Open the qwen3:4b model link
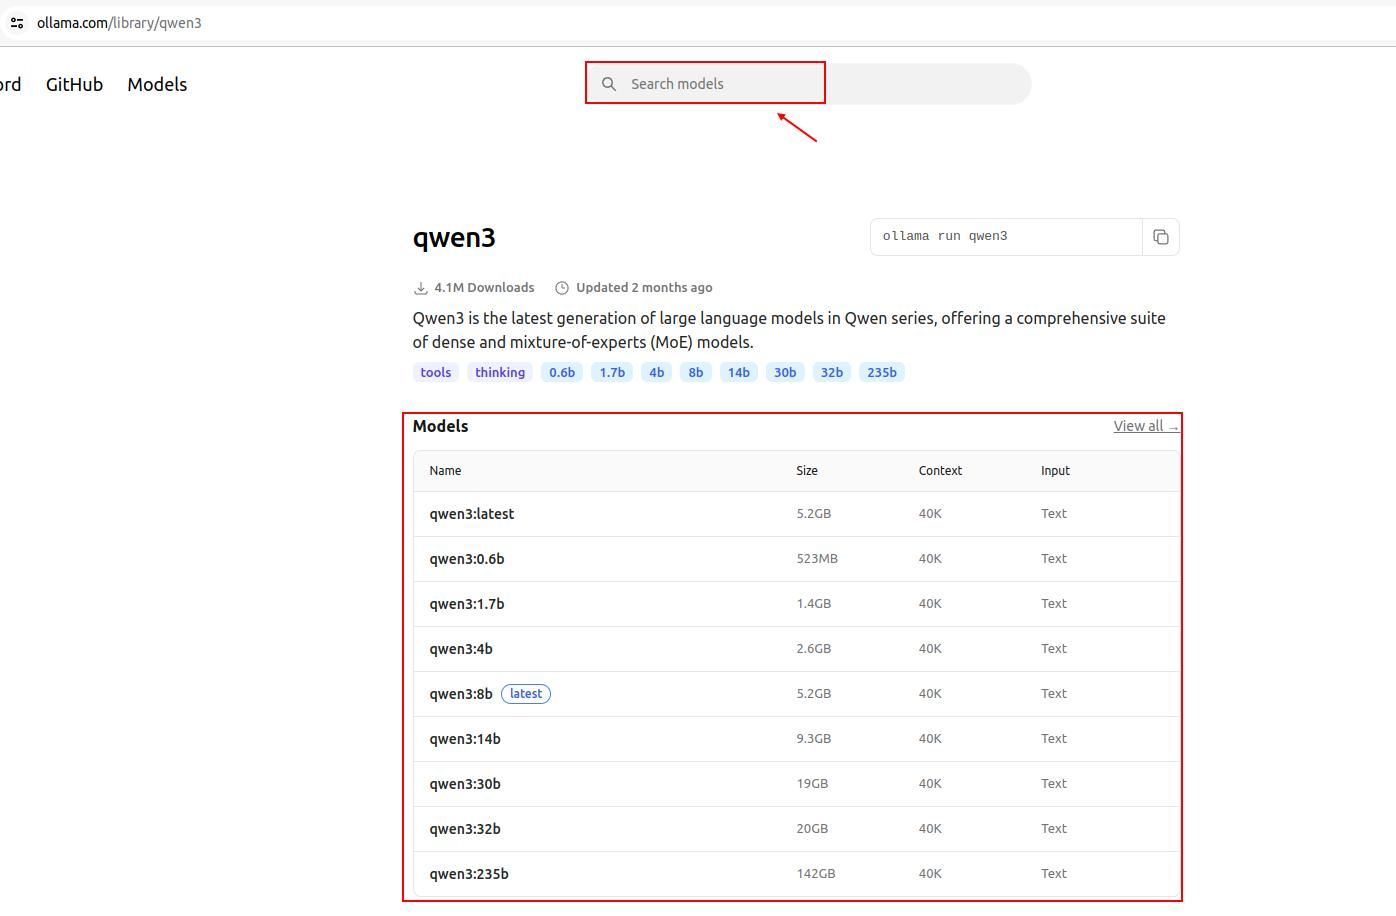Screen dimensions: 1396x916 coord(461,649)
